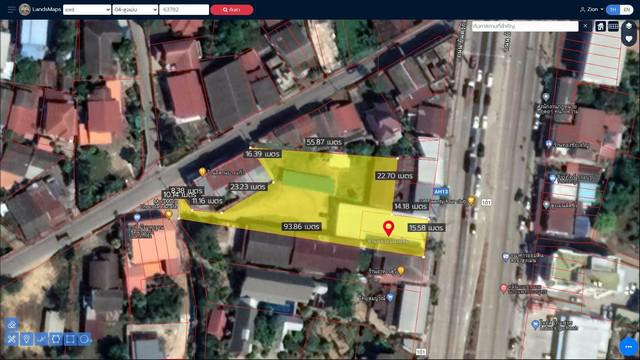Switch language to EN
The height and width of the screenshot is (360, 640).
[x=627, y=9]
